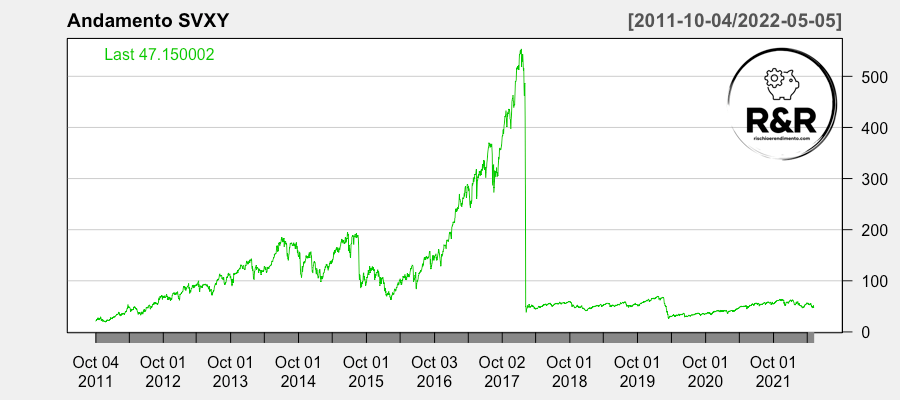Screen dimensions: 900x400
Task: Select the Oct 01 2012 axis label
Action: (163, 371)
